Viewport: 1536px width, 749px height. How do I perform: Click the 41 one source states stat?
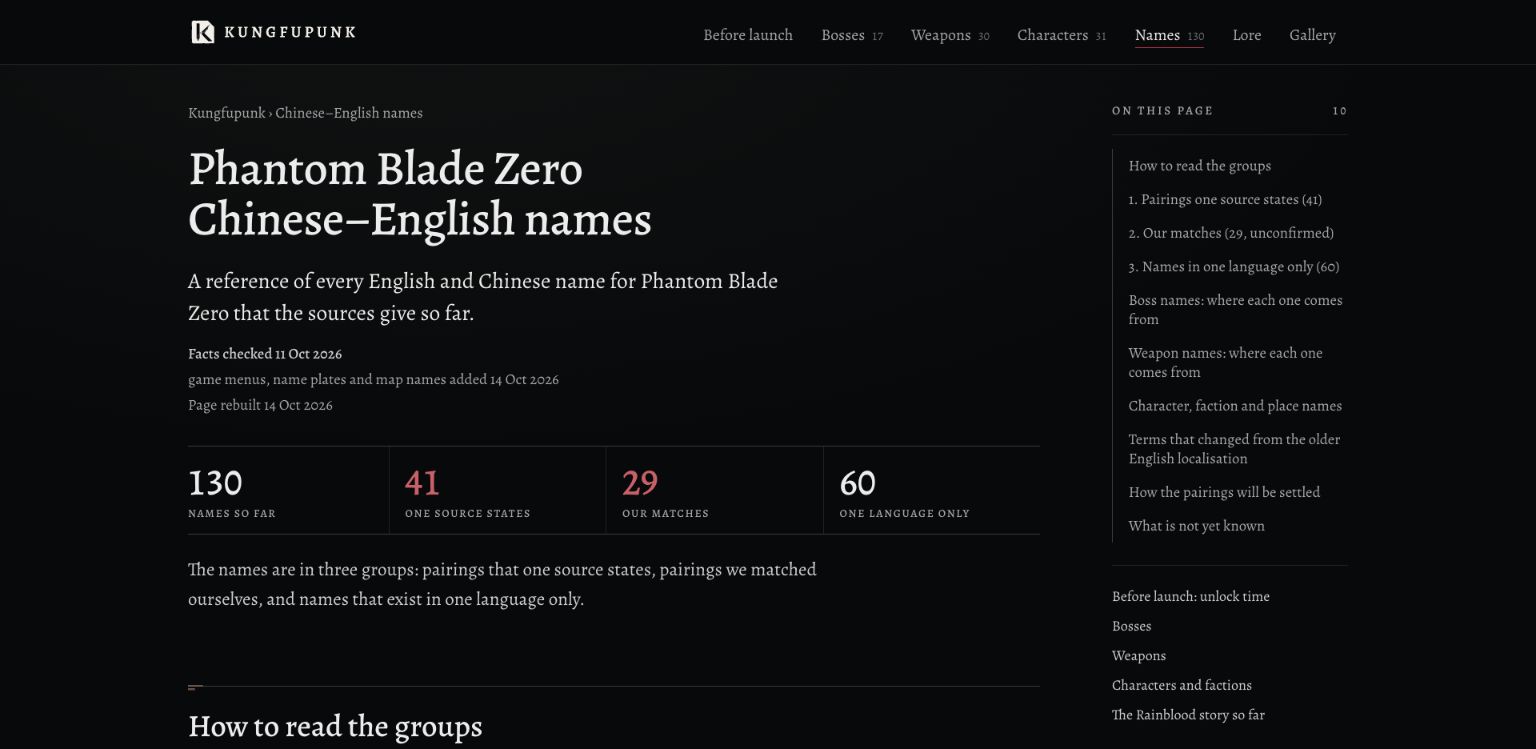click(497, 491)
